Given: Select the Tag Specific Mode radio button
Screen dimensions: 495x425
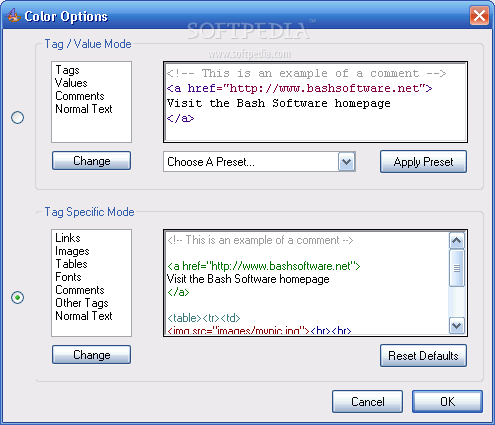Looking at the screenshot, I should tap(17, 297).
